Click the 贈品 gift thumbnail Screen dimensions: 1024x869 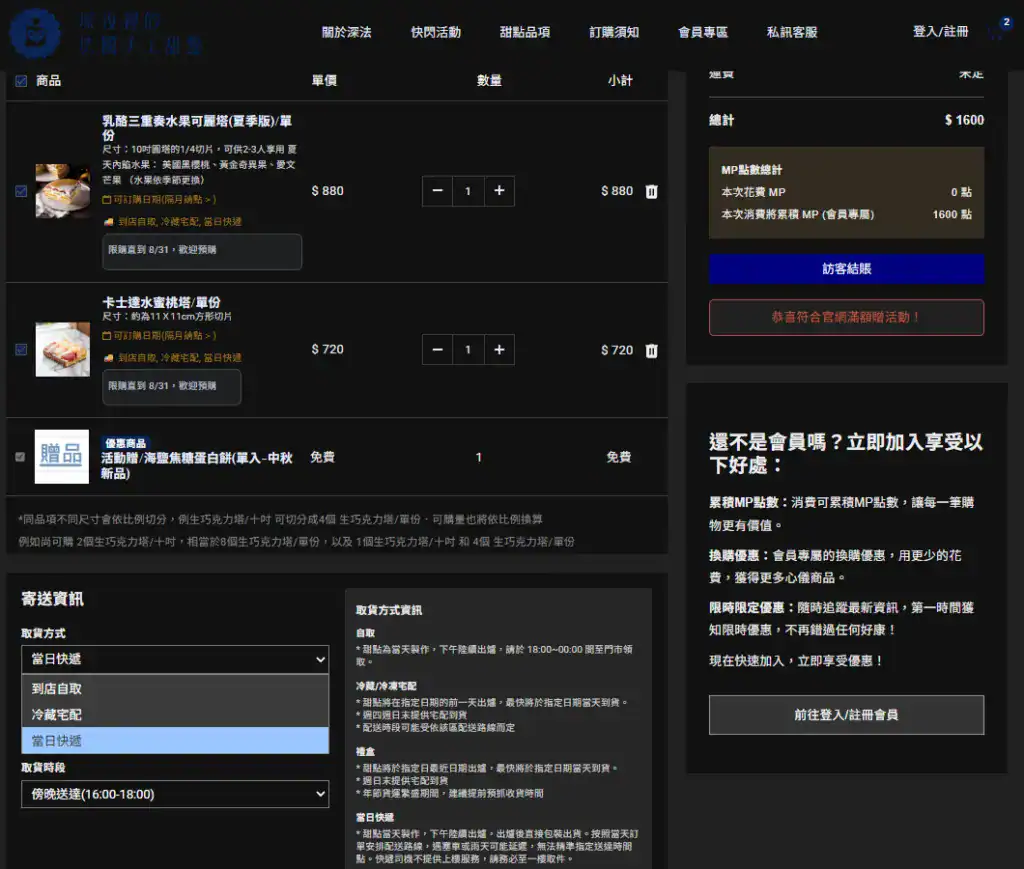click(x=61, y=456)
